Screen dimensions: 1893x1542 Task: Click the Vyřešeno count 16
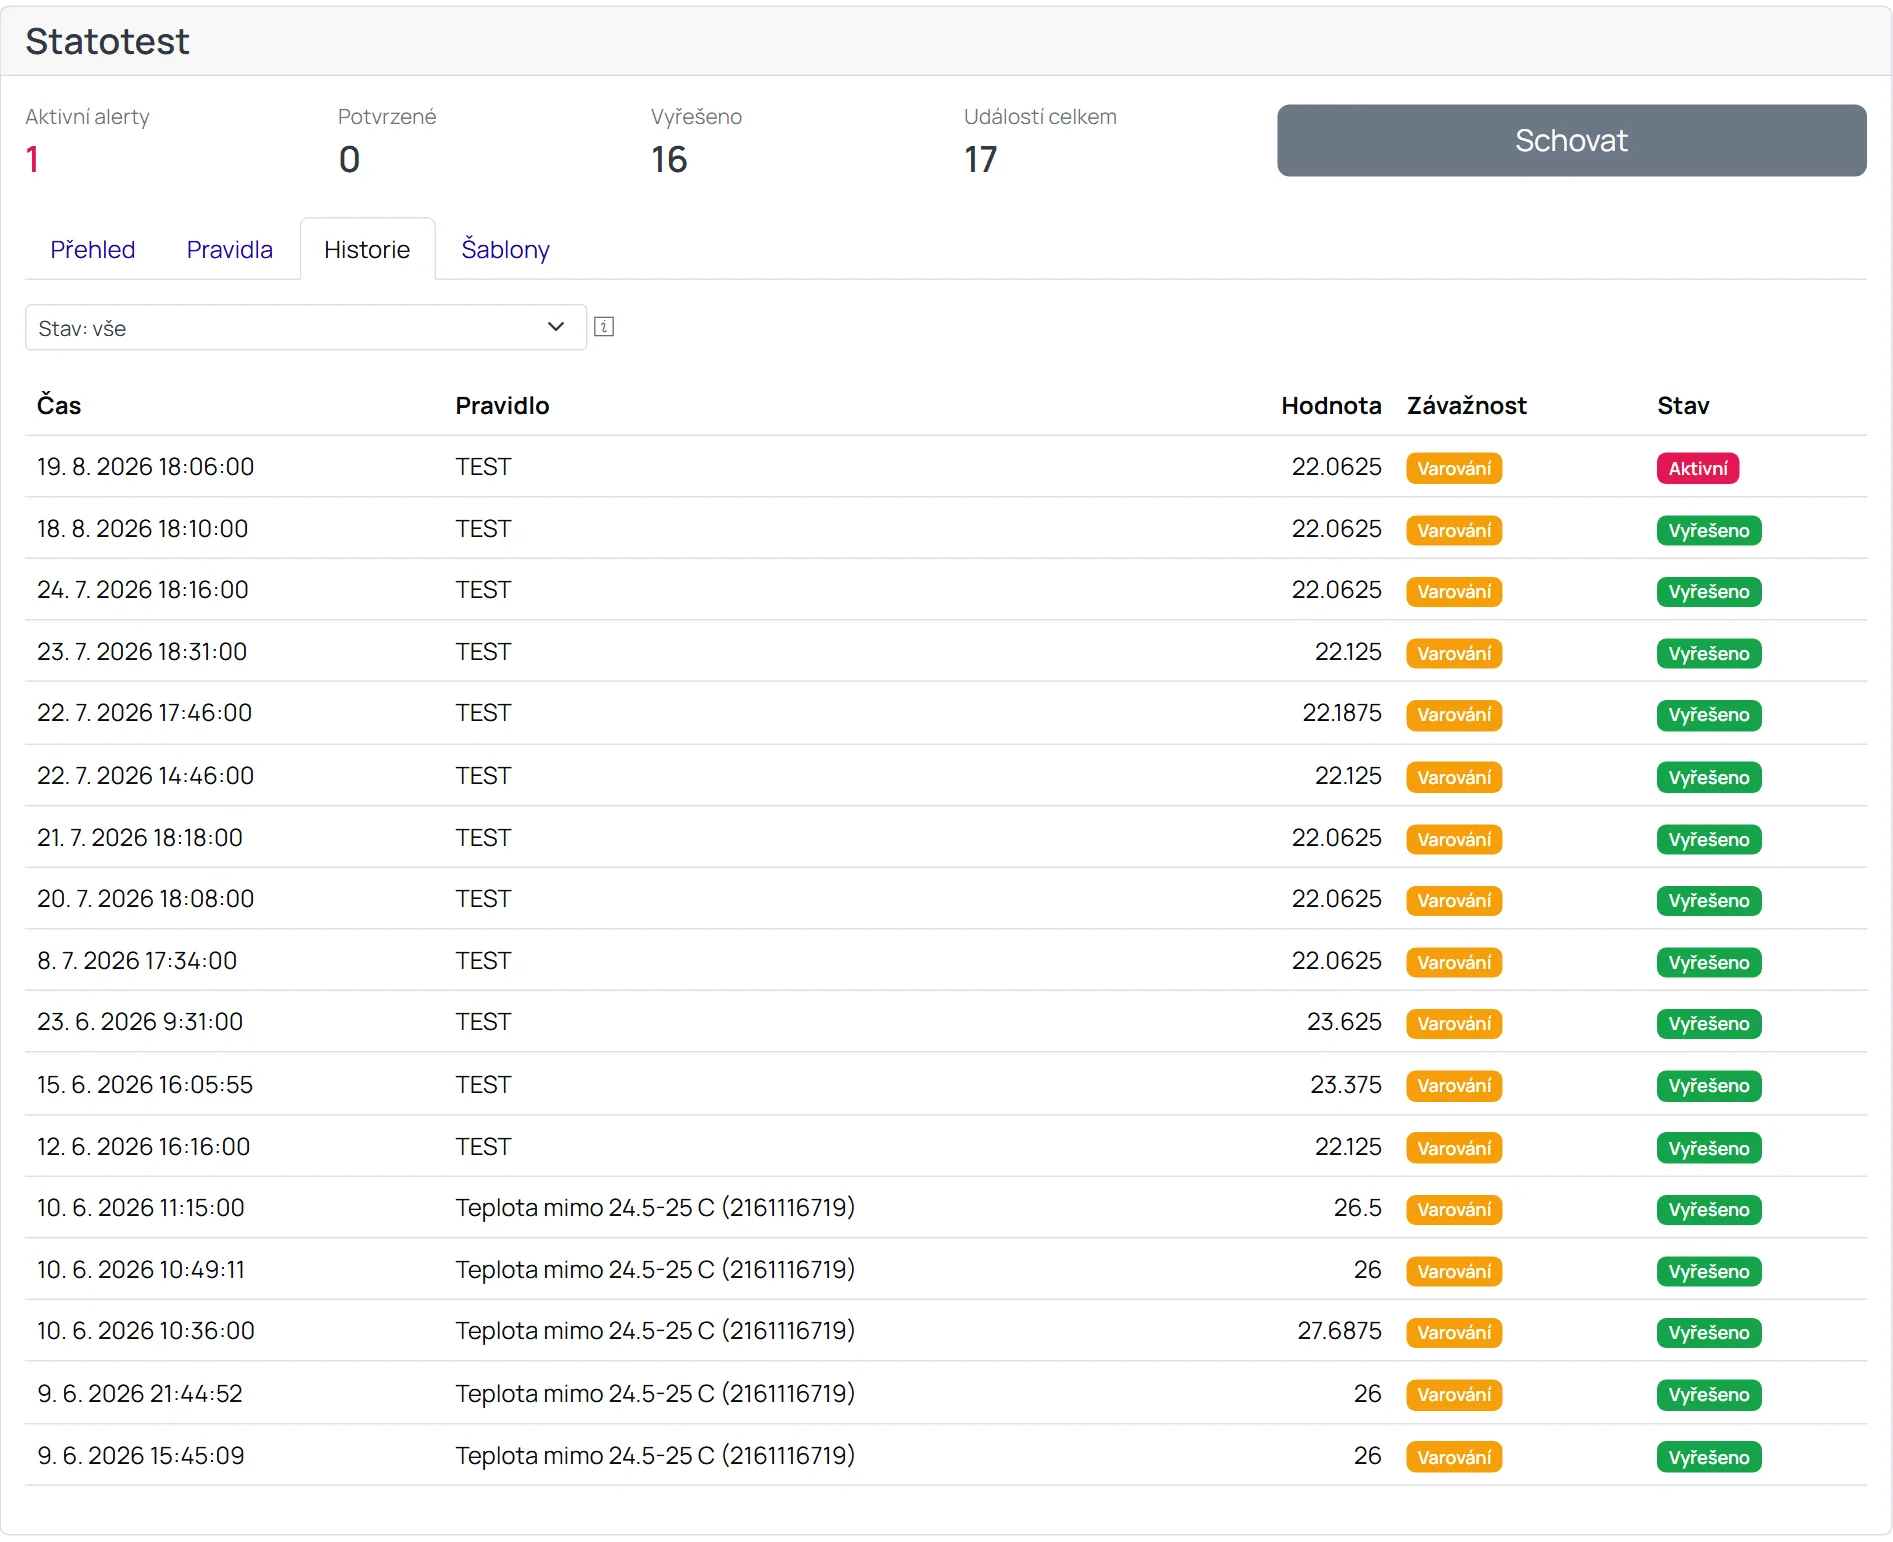click(669, 160)
